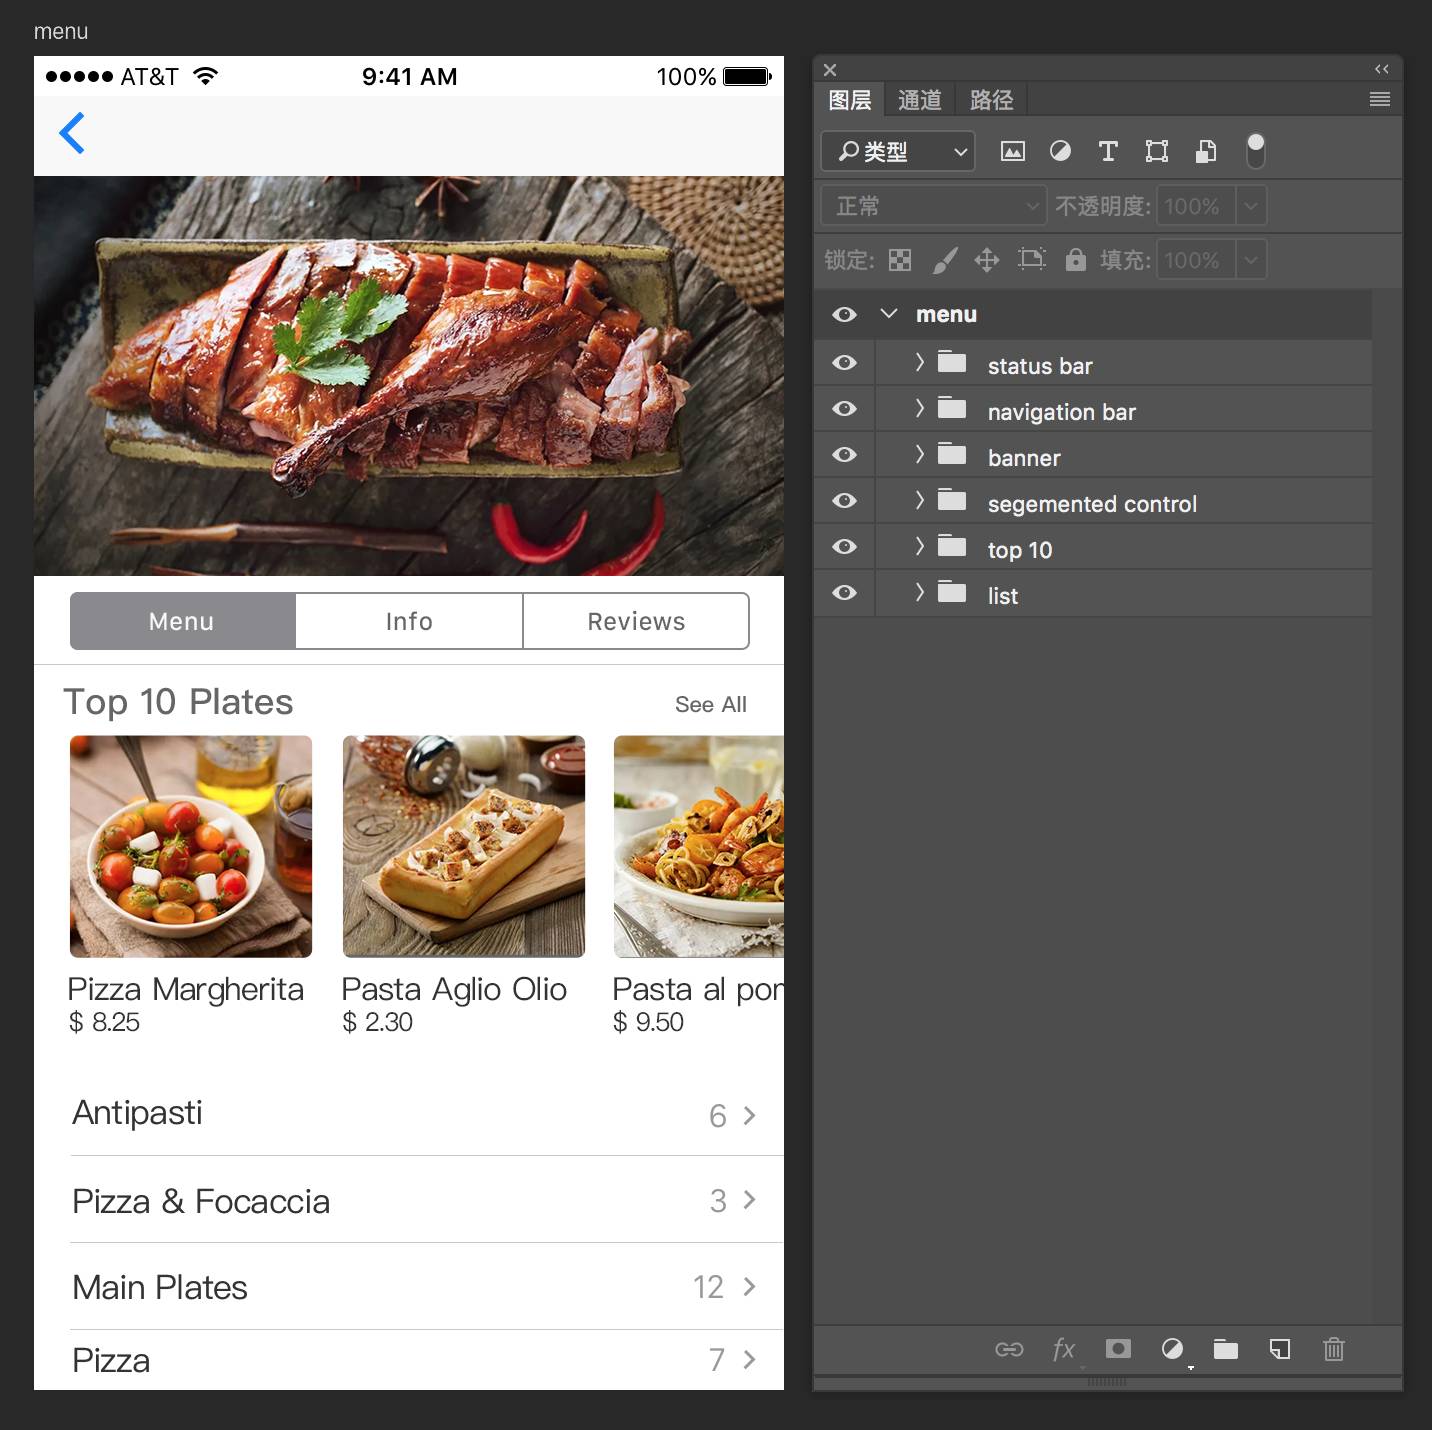Click the See All link
Screen dimensions: 1432x1430
pos(710,704)
